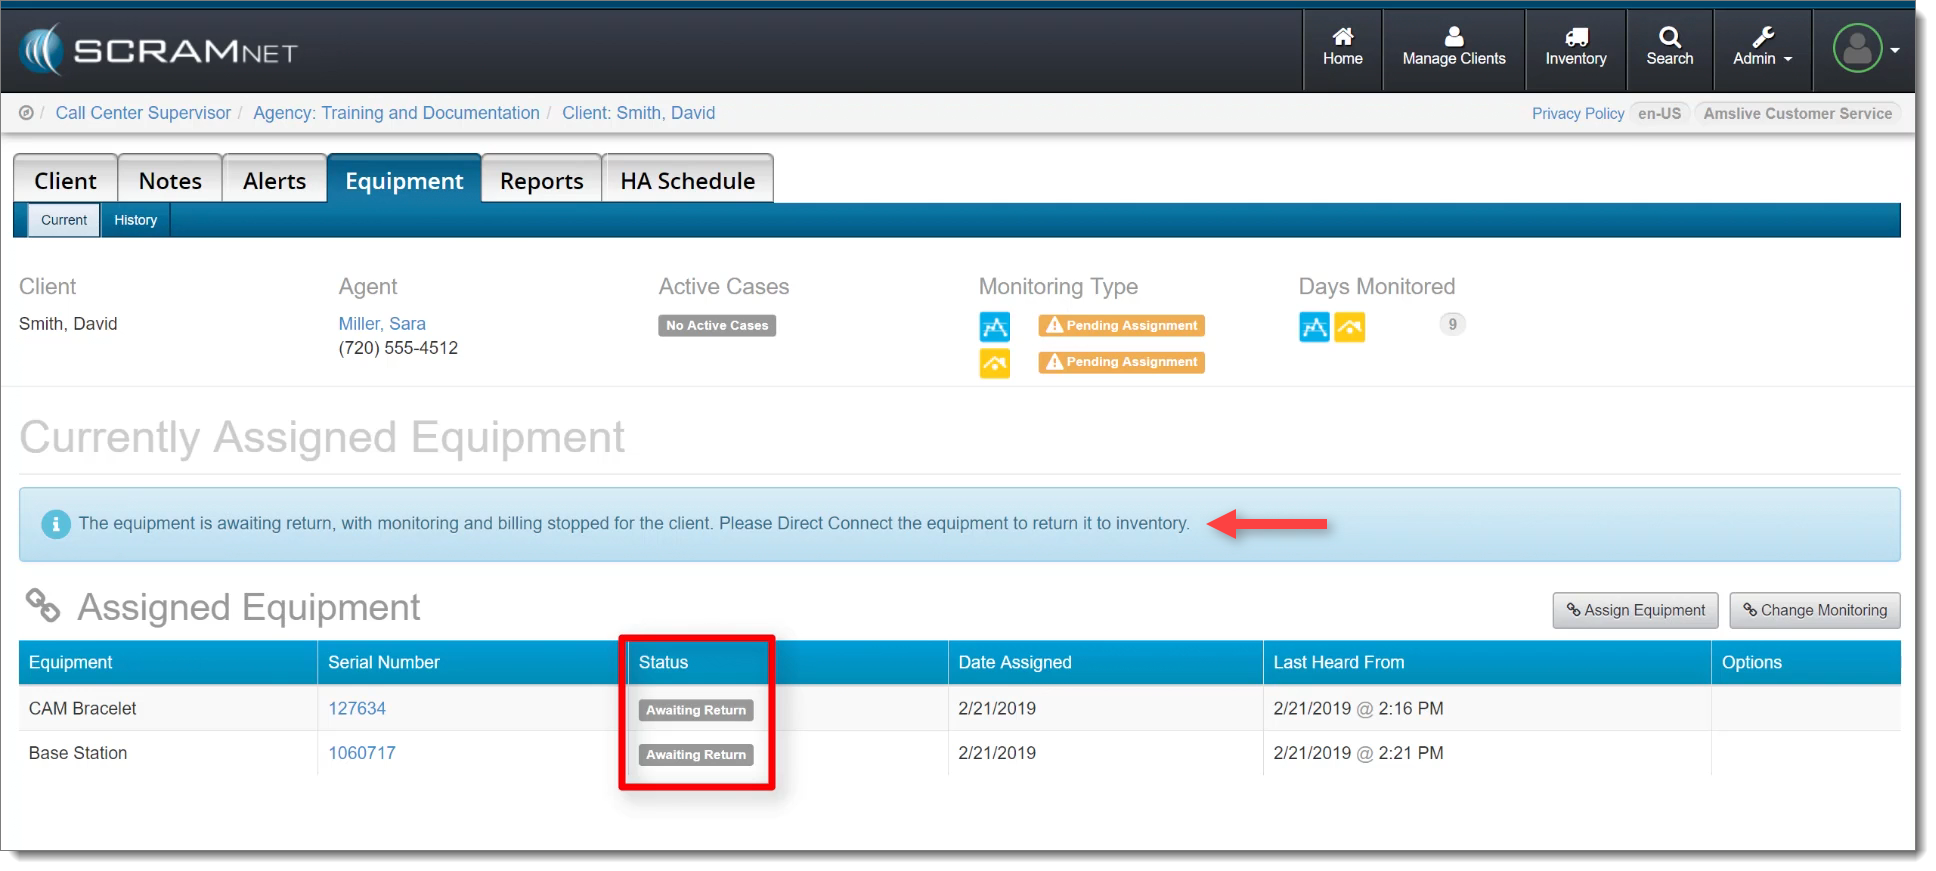Click the Assign Equipment button
Screen dimensions: 1936x871
click(x=1635, y=610)
